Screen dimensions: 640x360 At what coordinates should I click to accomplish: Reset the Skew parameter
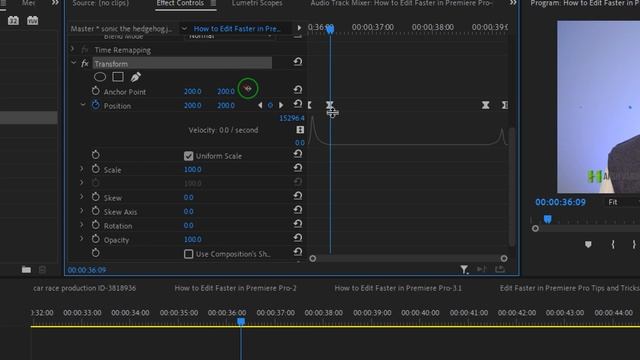298,196
